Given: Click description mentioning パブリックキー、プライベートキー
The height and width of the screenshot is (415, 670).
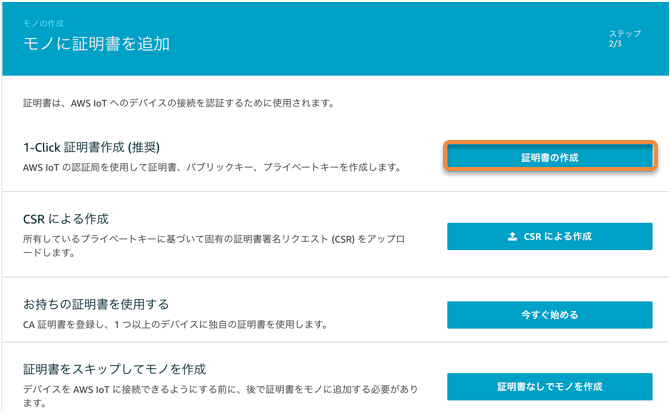Looking at the screenshot, I should [x=212, y=168].
